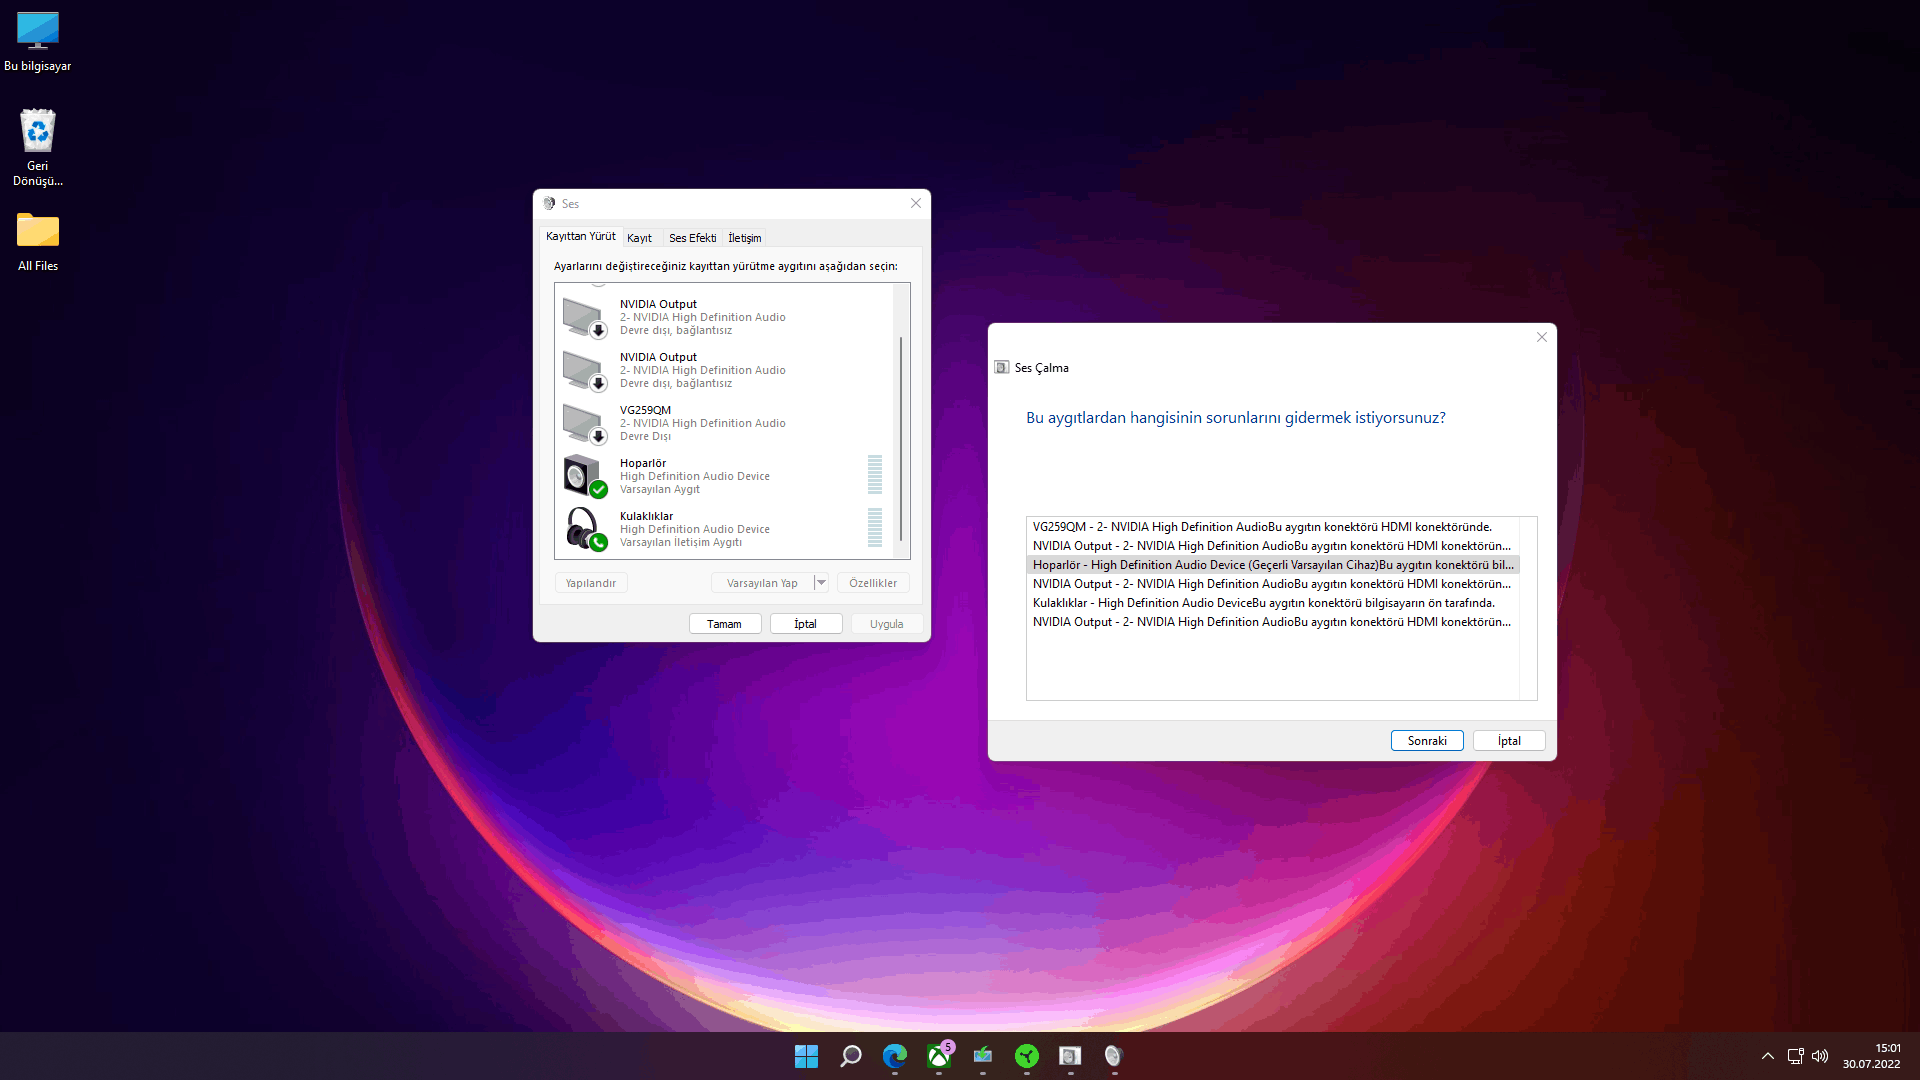Open Microsoft Edge from taskbar

pos(894,1056)
